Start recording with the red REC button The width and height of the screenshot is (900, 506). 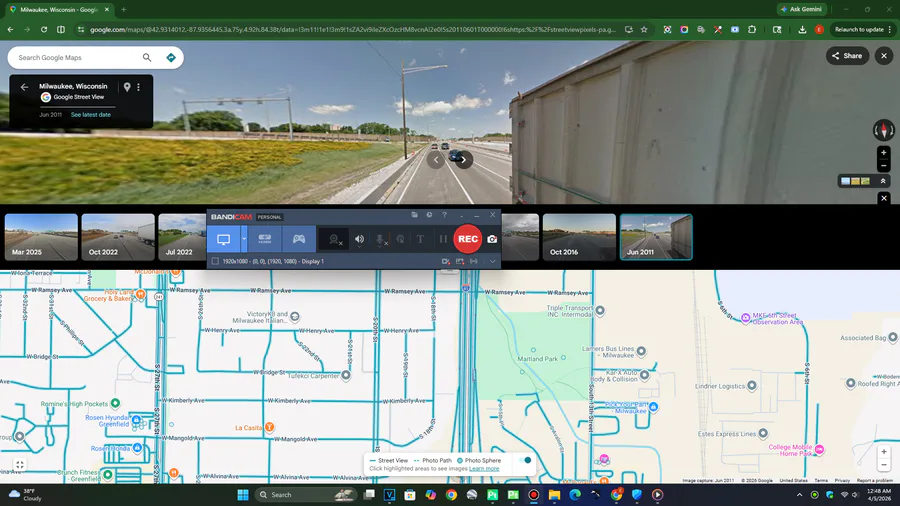click(x=468, y=239)
